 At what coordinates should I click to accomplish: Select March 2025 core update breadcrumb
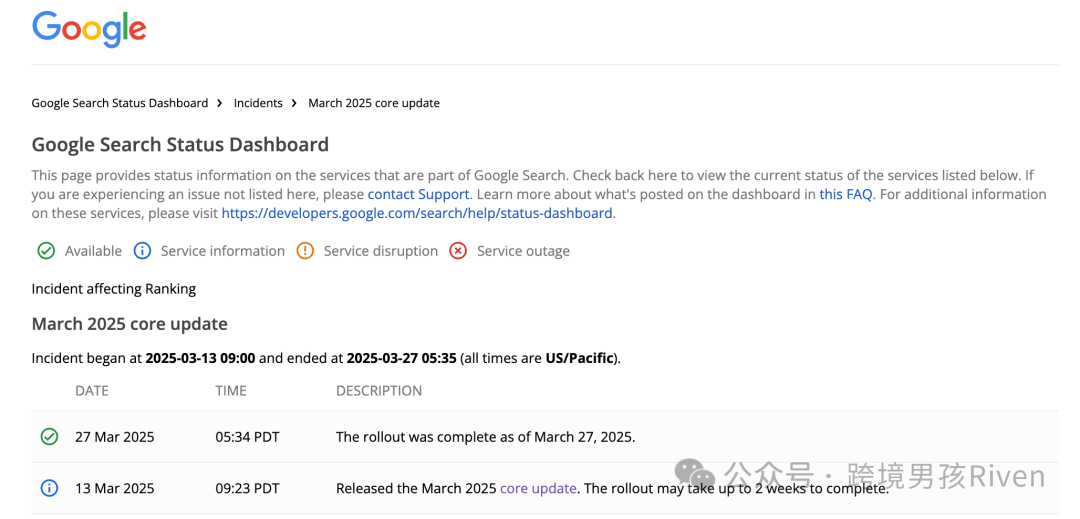tap(374, 103)
